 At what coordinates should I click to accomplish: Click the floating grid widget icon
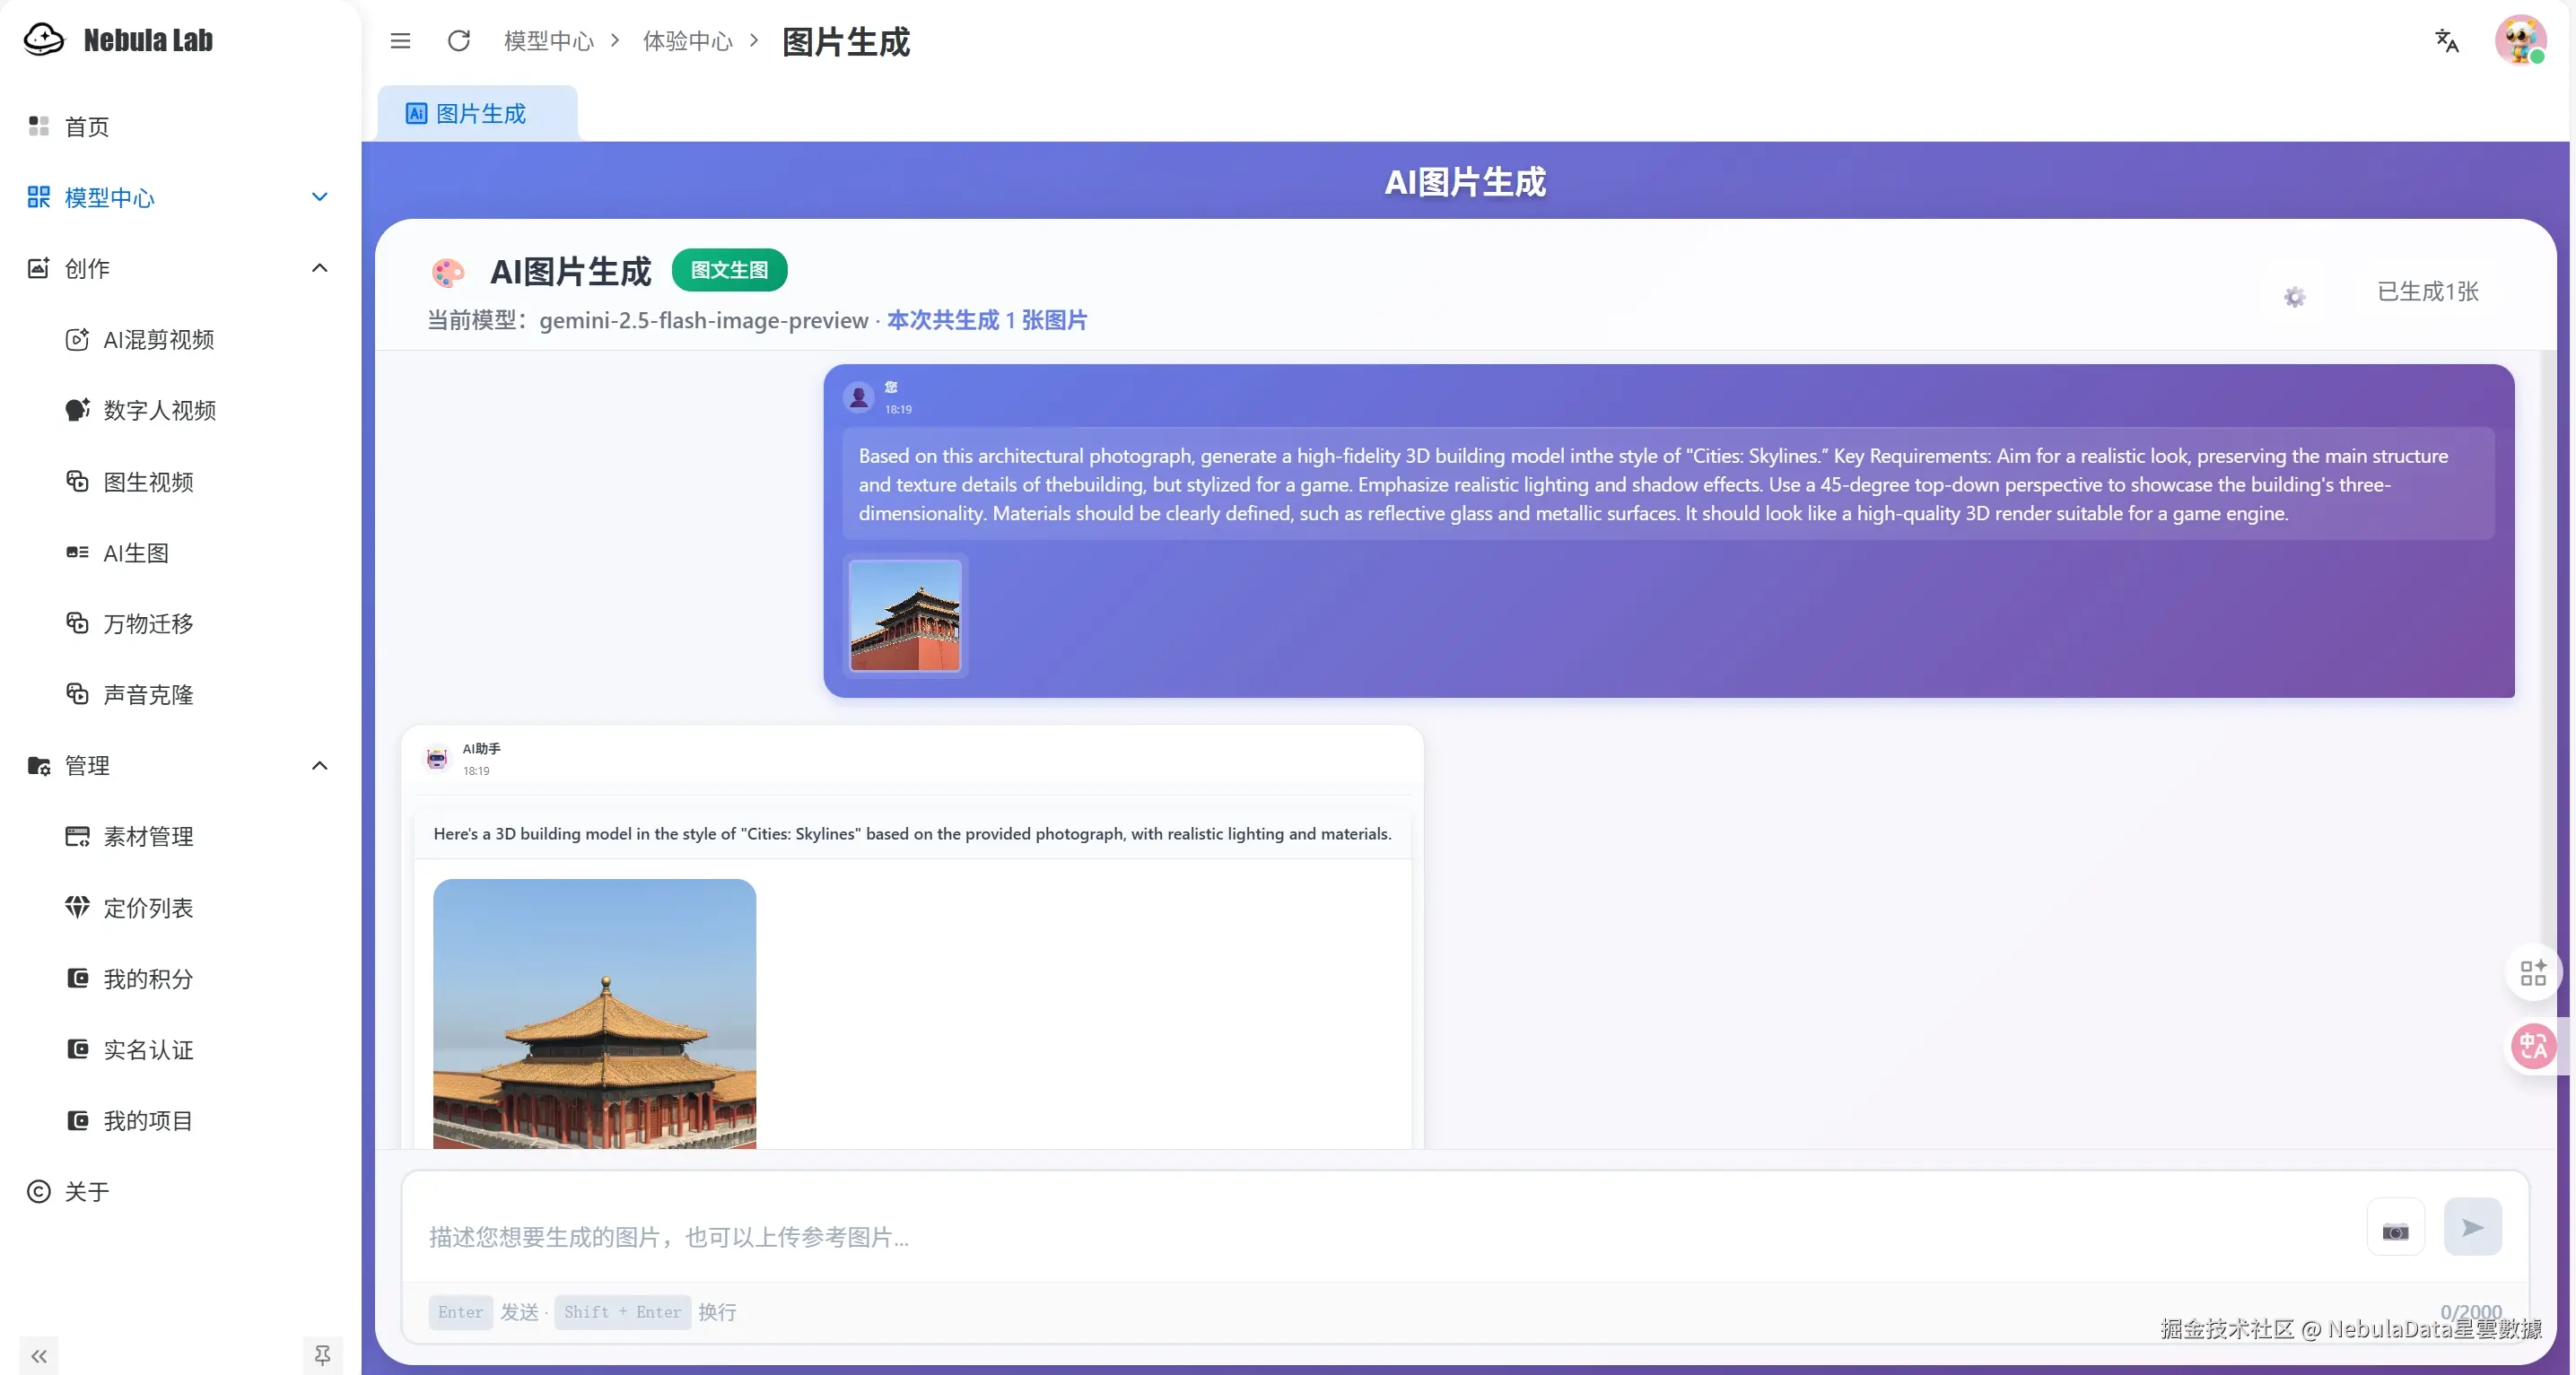pyautogui.click(x=2532, y=972)
